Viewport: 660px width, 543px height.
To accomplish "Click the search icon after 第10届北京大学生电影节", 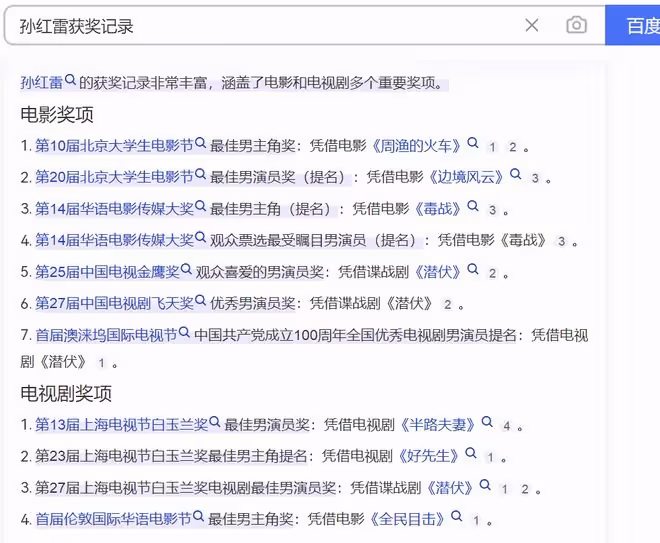I will point(200,143).
